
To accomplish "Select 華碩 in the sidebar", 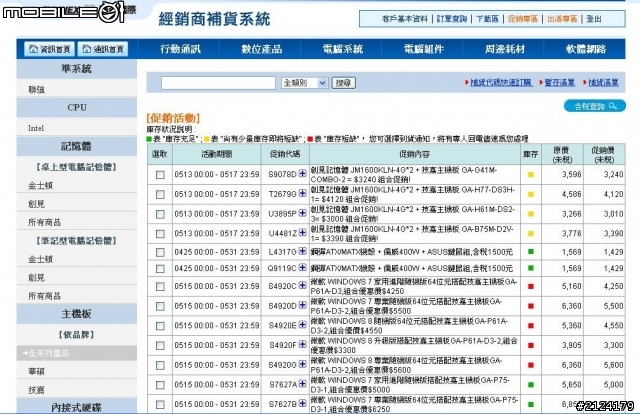I will pyautogui.click(x=36, y=372).
